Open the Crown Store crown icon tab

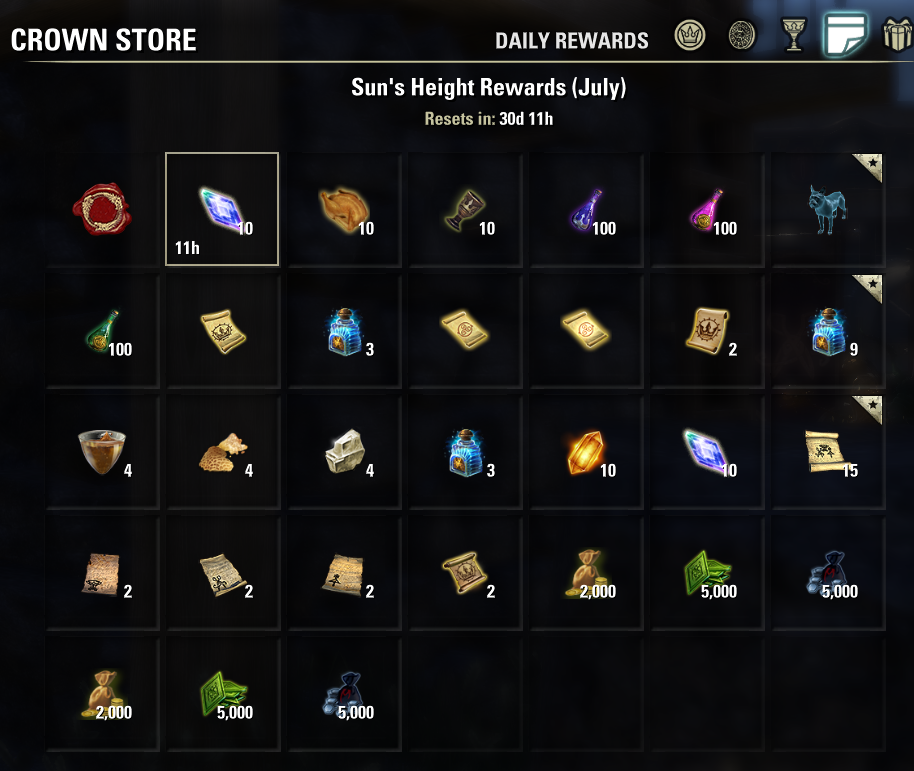[x=690, y=36]
